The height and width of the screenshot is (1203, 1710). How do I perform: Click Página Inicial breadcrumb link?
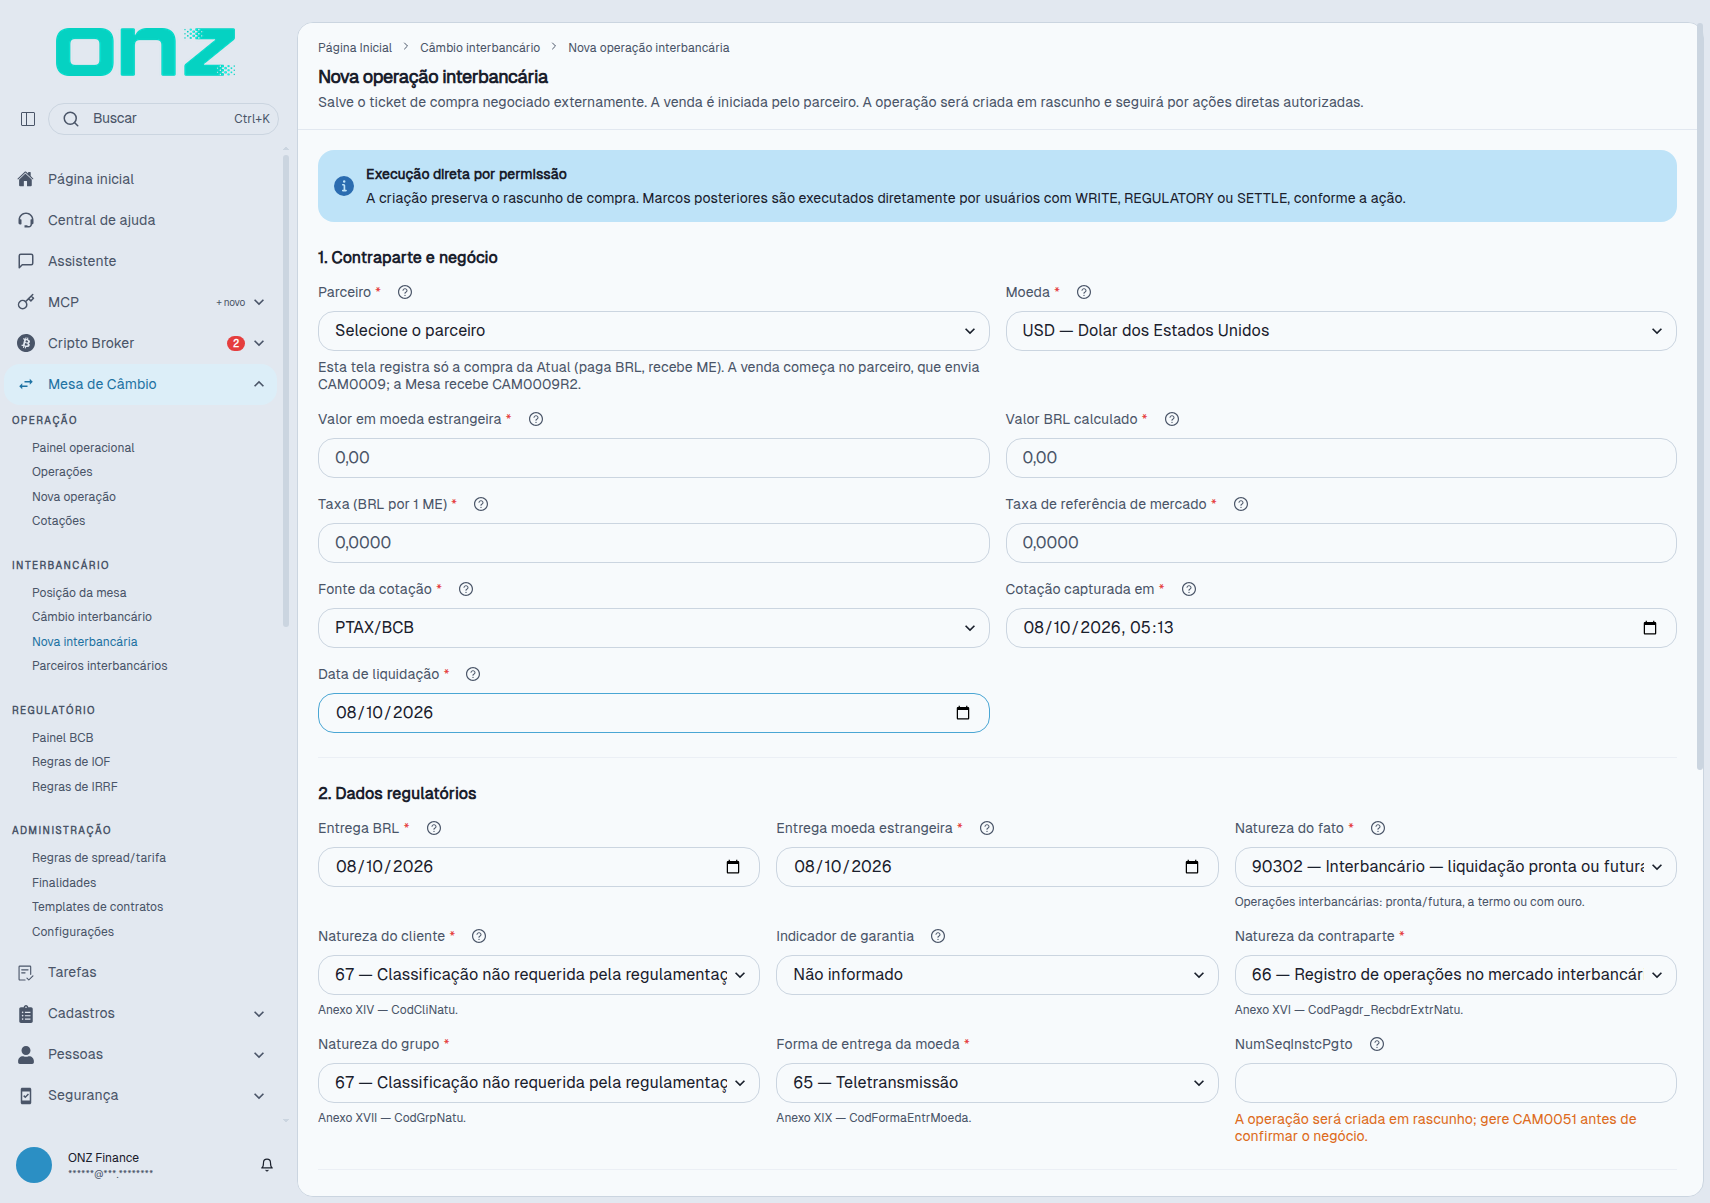pos(355,48)
